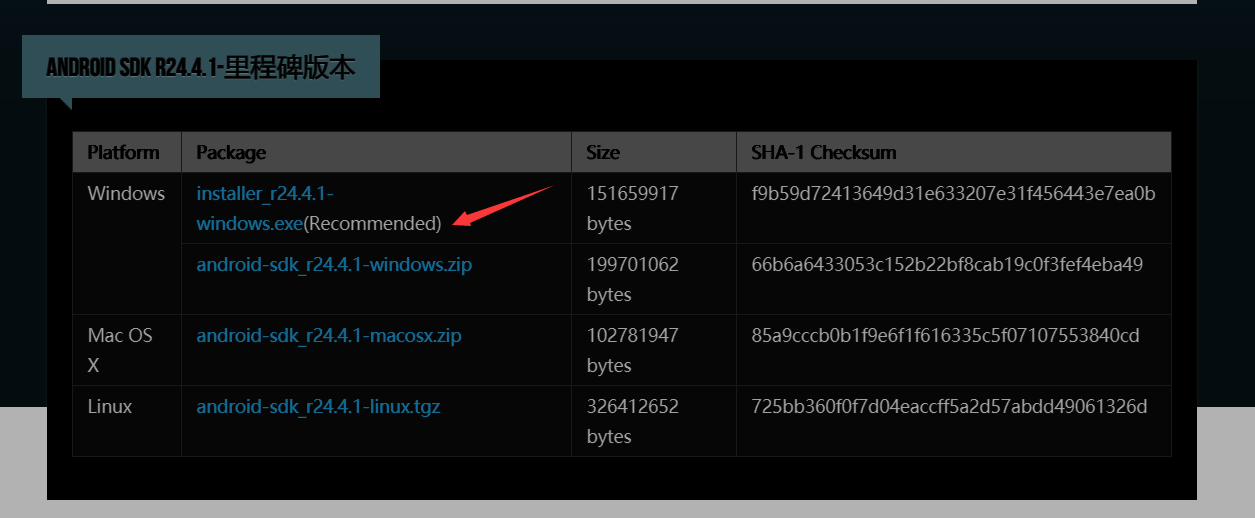Click size value 102781947 bytes
Screen dimensions: 1255x518
[x=633, y=350]
